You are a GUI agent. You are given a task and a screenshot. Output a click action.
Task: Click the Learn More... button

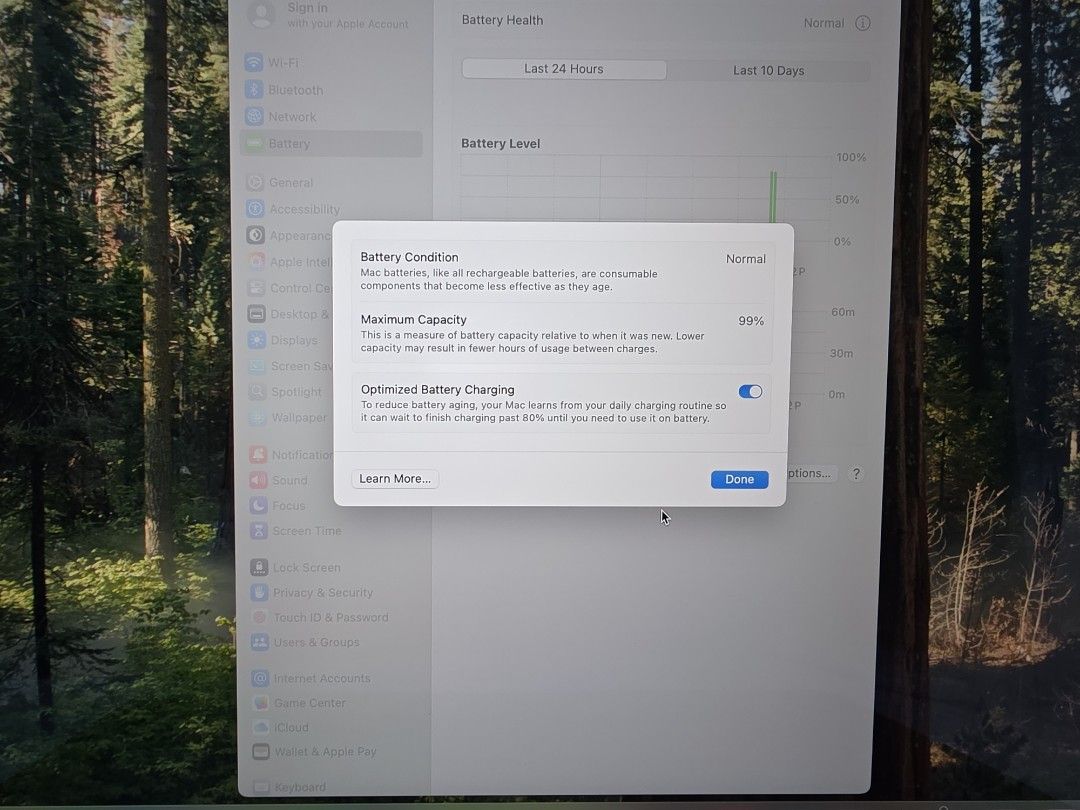[395, 479]
